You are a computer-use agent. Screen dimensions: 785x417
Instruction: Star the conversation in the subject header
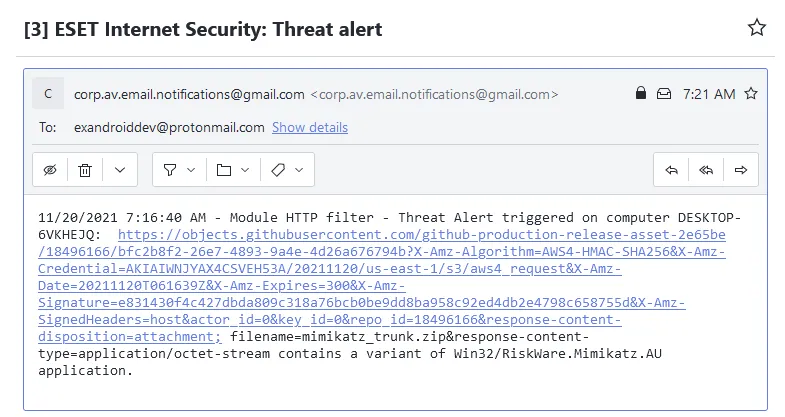pyautogui.click(x=756, y=28)
